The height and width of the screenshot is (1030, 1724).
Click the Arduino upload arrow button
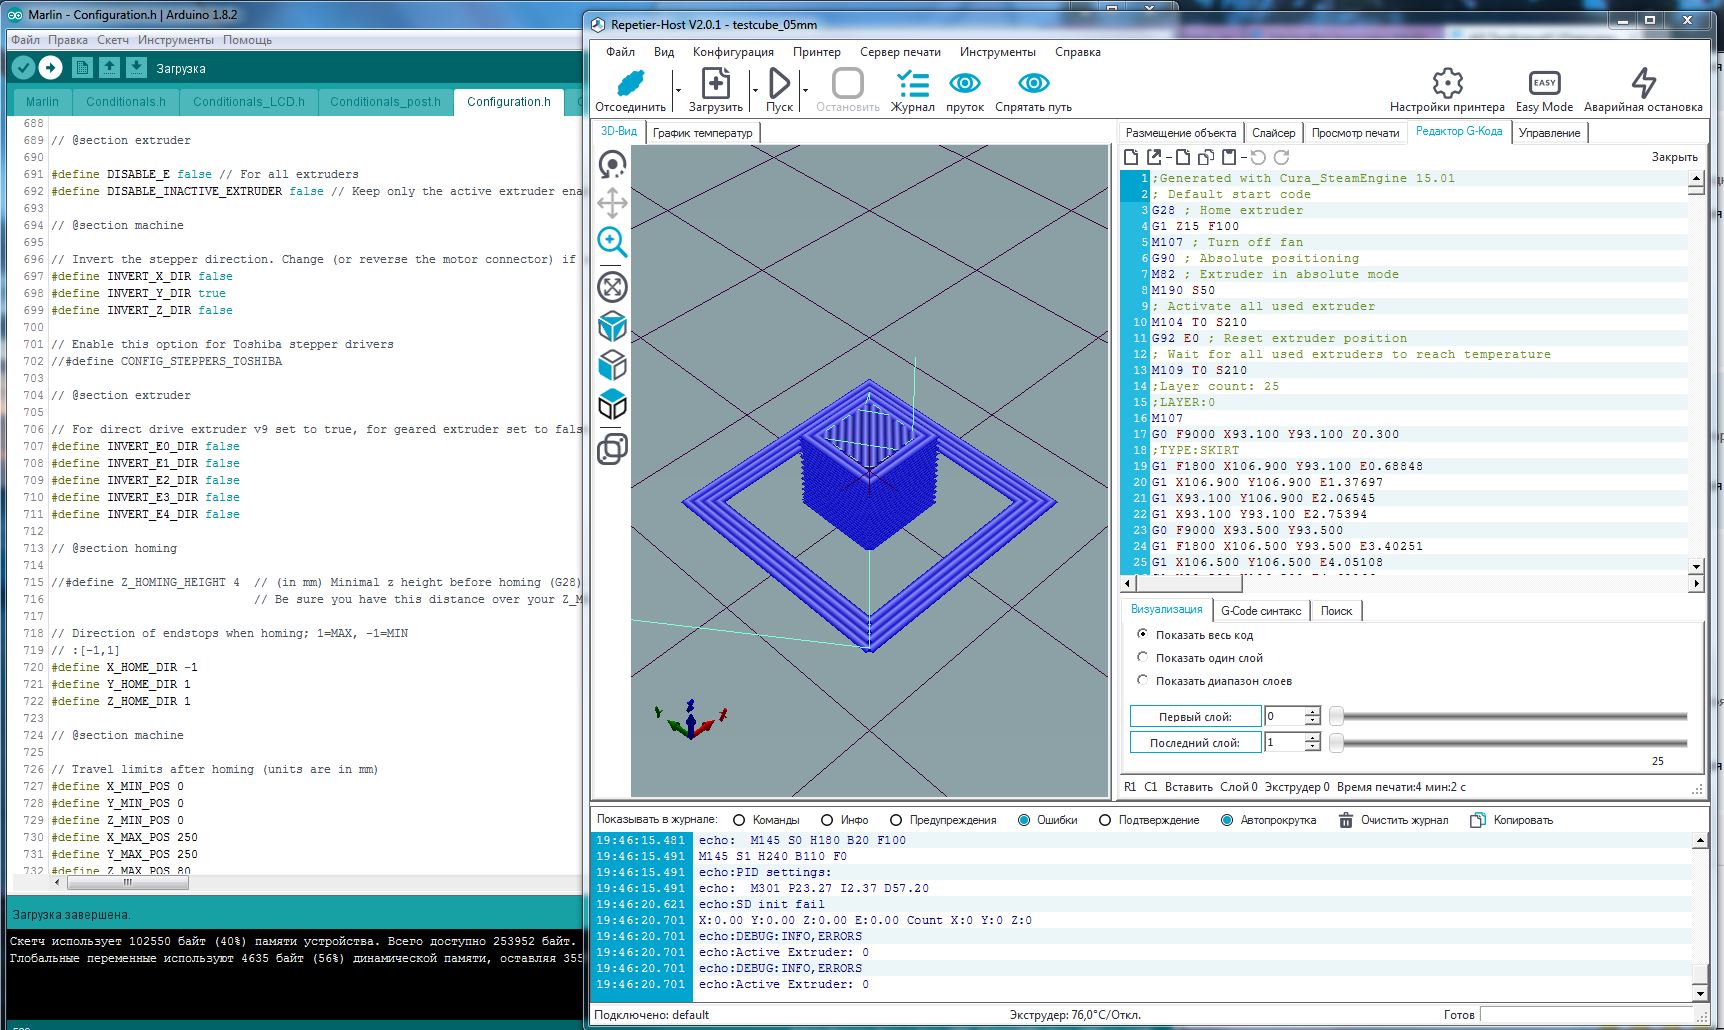51,67
